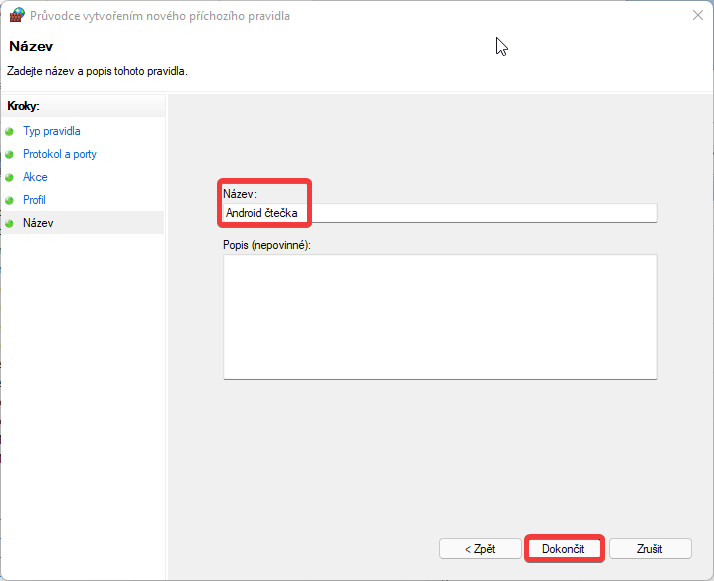
Task: Open the Typ pravidla step
Action: (x=52, y=131)
